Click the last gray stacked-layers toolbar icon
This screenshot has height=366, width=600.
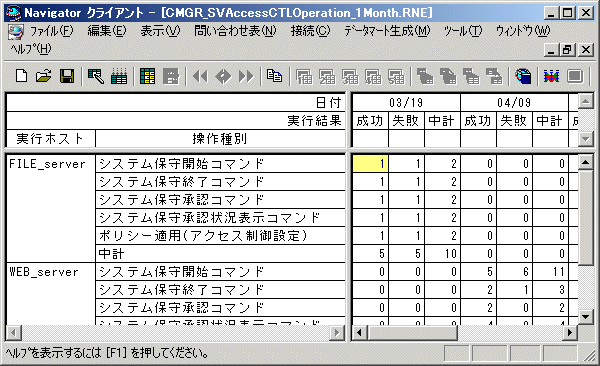[494, 76]
